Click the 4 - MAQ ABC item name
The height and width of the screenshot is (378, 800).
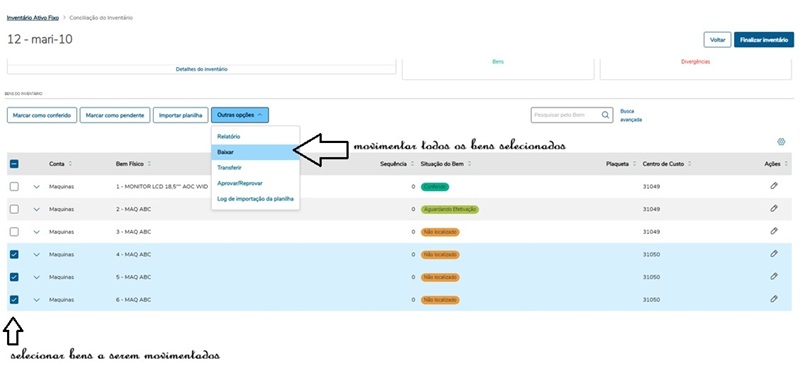(134, 254)
